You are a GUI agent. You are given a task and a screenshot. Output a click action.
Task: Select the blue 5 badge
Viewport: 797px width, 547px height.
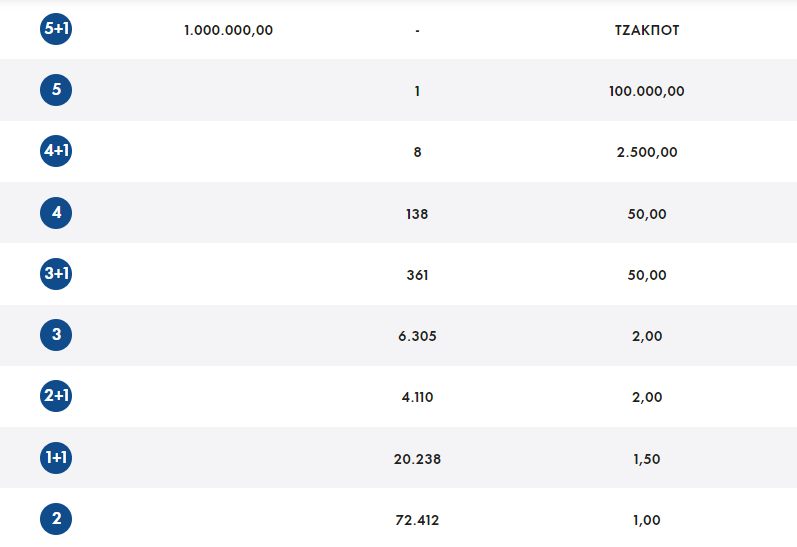tap(56, 90)
